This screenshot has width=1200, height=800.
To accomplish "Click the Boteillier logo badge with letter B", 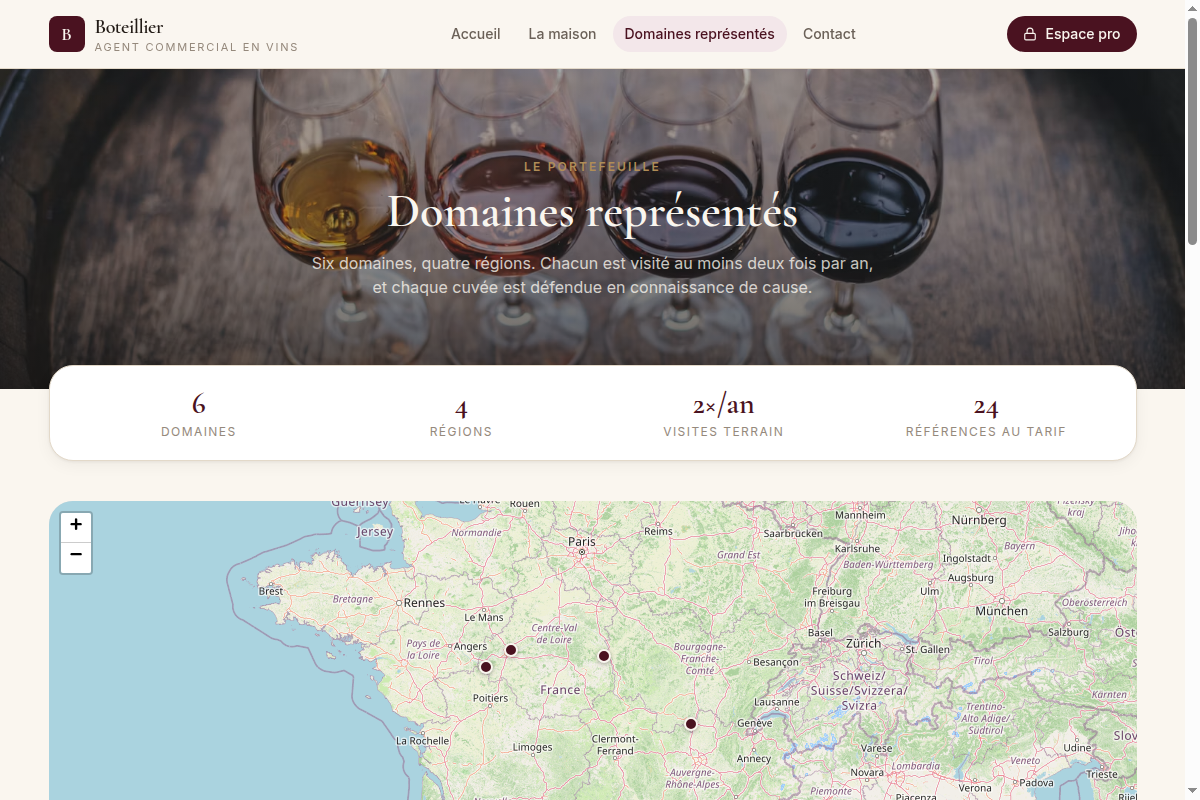I will 67,34.
